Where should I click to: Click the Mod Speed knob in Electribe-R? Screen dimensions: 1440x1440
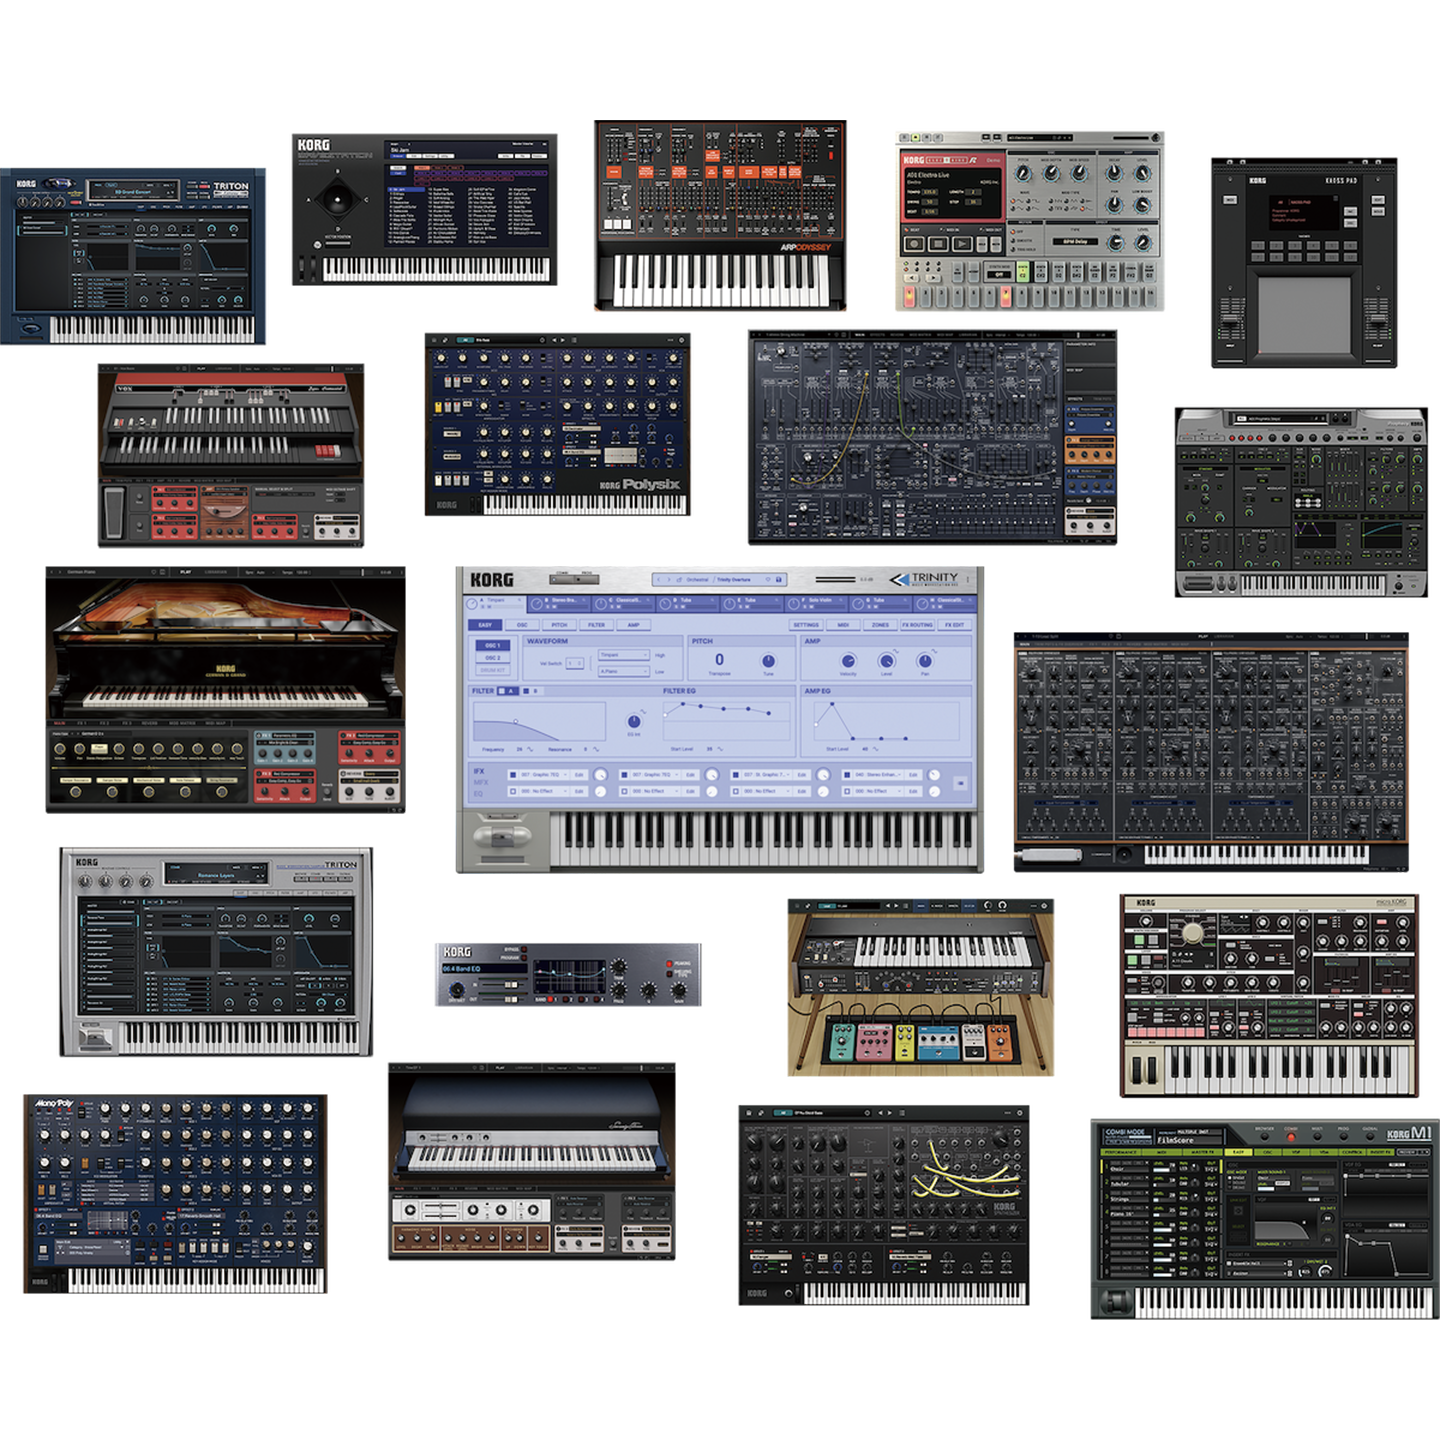point(1080,174)
